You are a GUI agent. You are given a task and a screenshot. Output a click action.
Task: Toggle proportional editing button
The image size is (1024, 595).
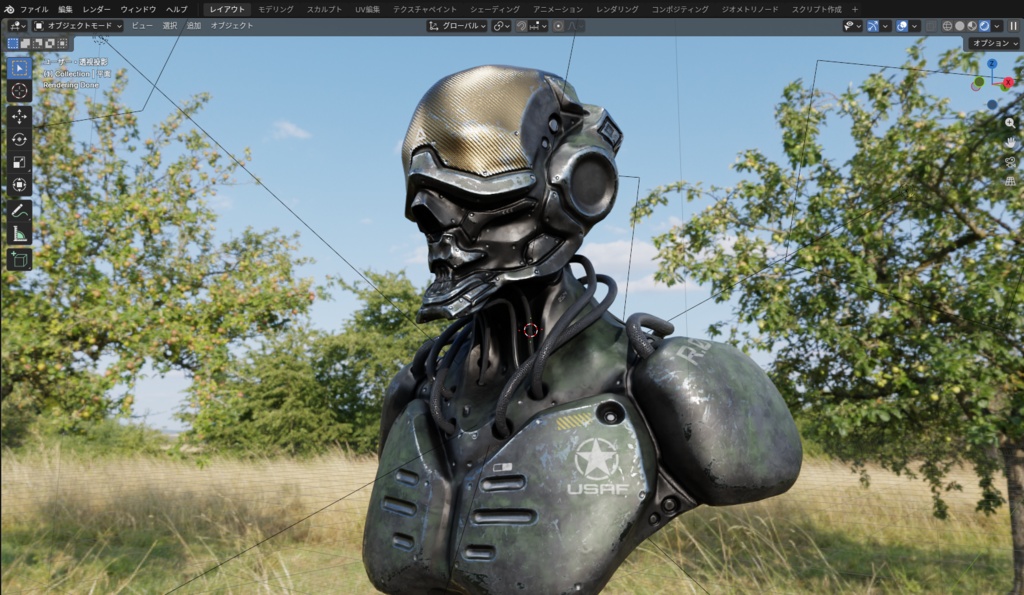pyautogui.click(x=558, y=26)
